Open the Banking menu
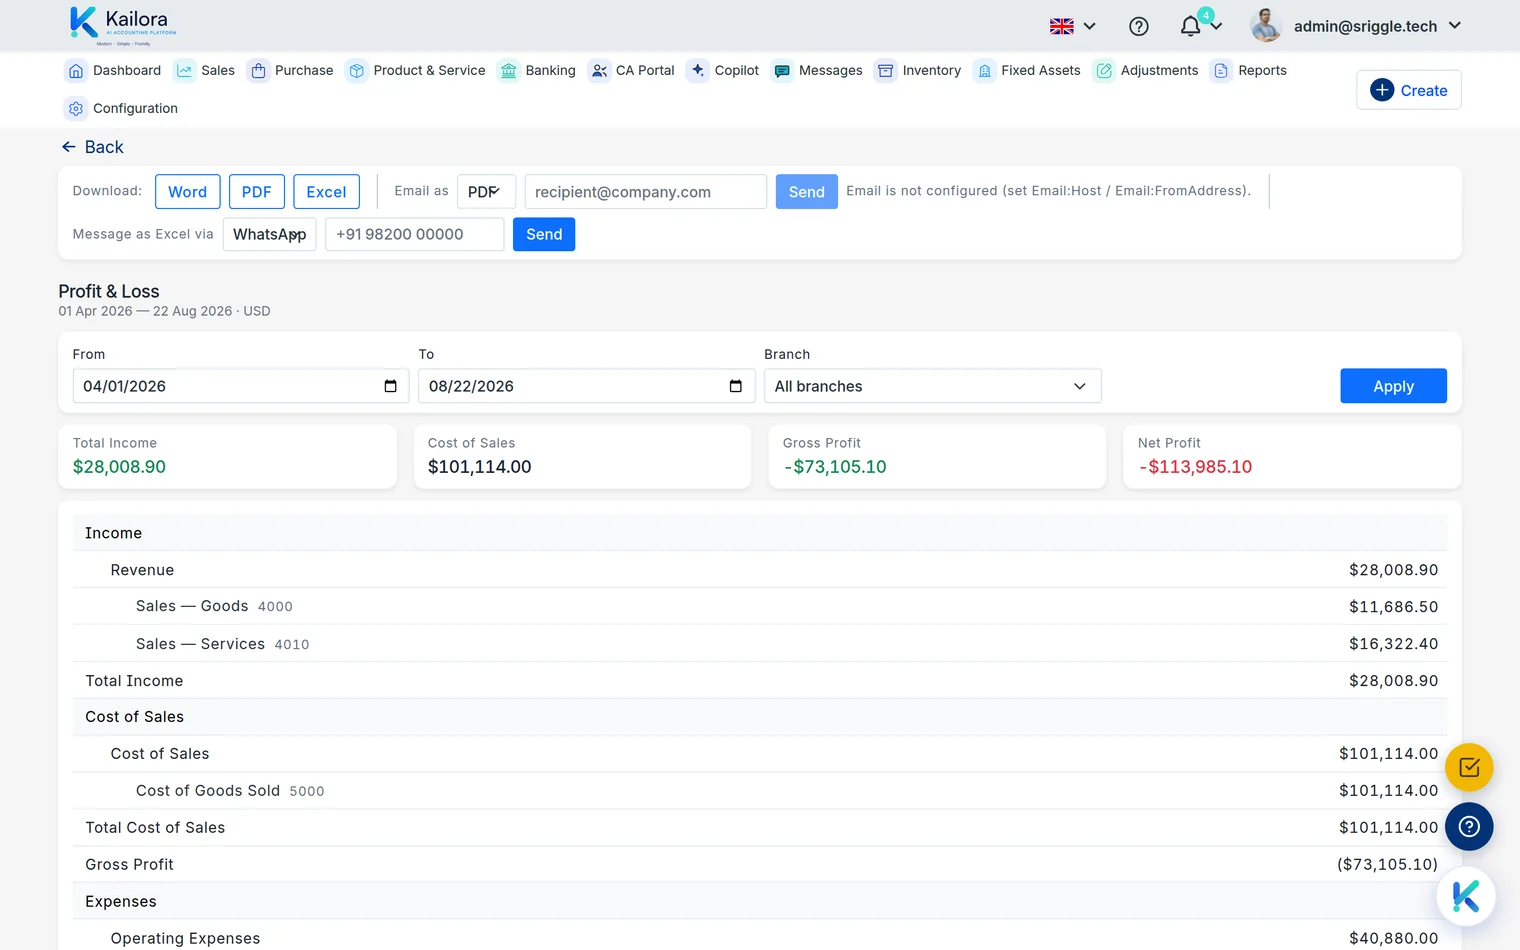The height and width of the screenshot is (950, 1520). click(537, 70)
